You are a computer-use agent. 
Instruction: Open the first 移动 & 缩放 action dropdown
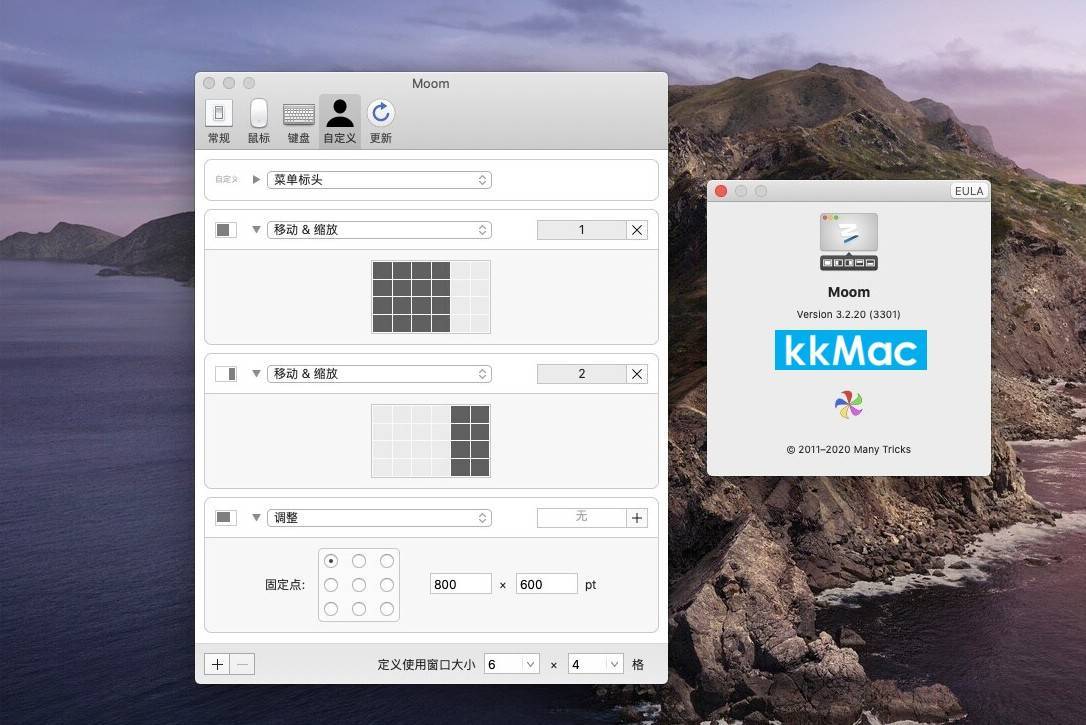coord(380,229)
